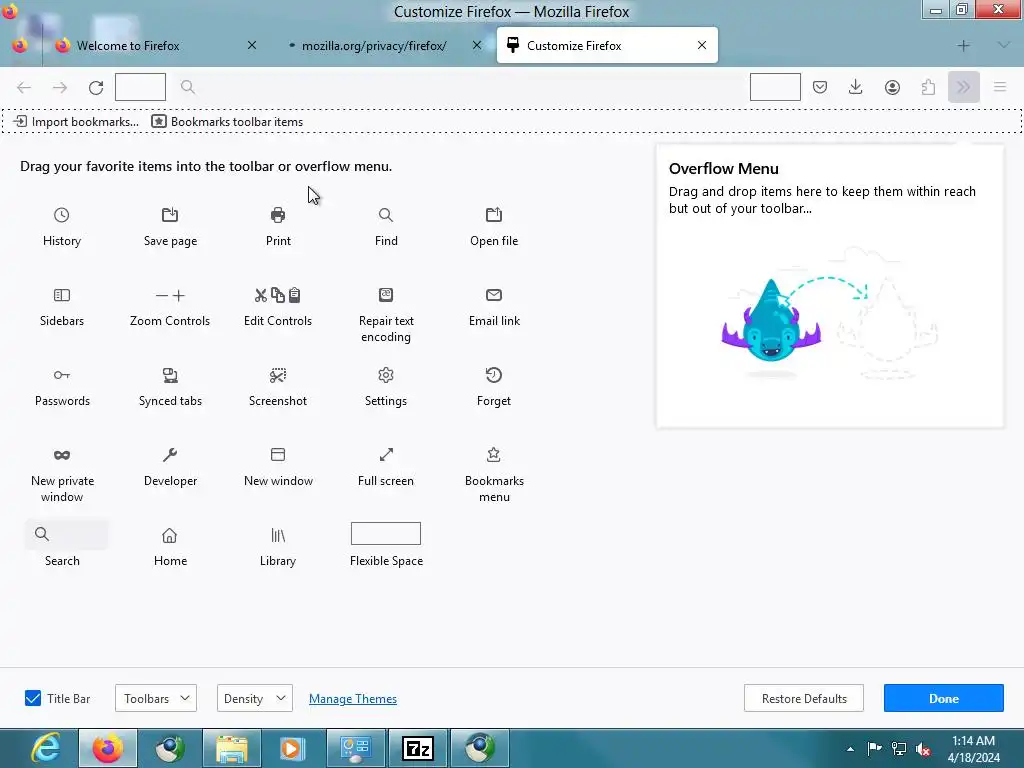Toggle the Title Bar checkbox
The height and width of the screenshot is (768, 1024).
[x=33, y=698]
